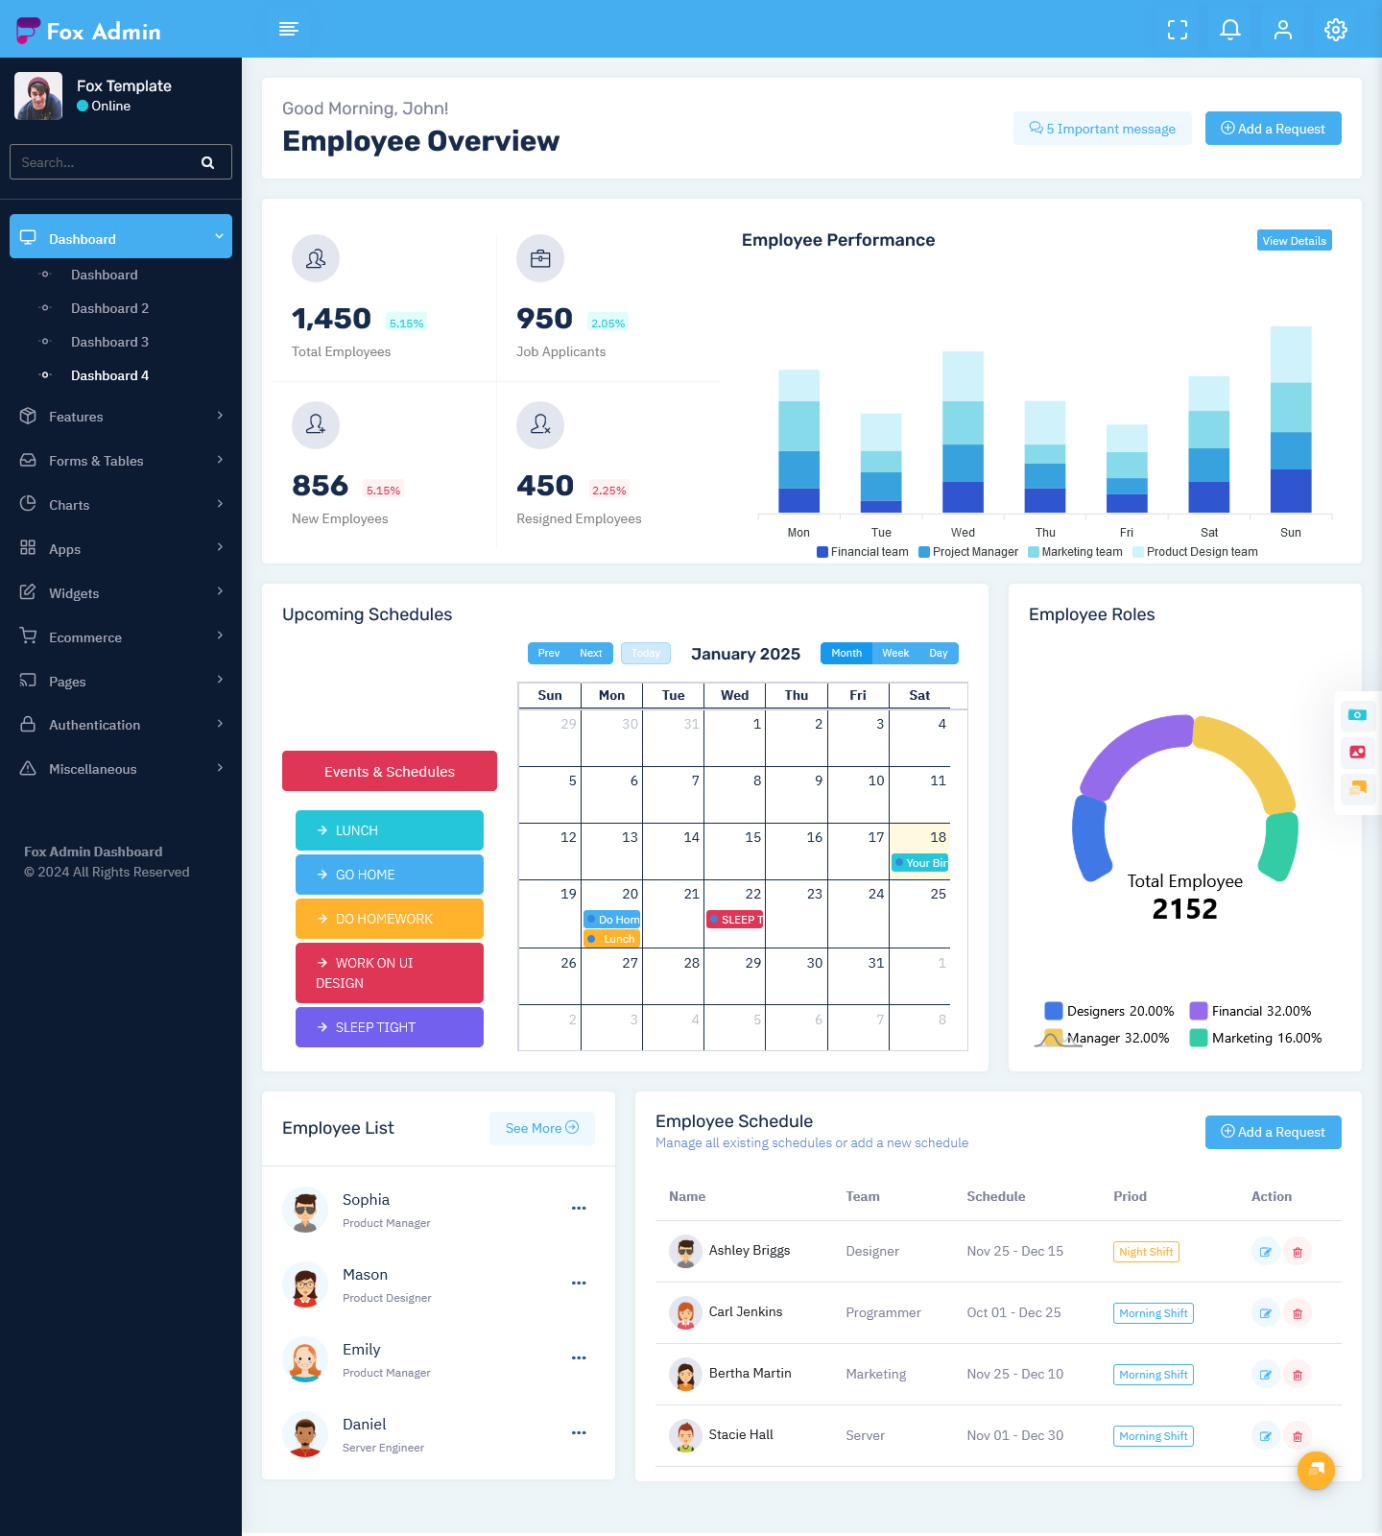Click View Details on Employee Performance
1382x1536 pixels.
[1294, 240]
